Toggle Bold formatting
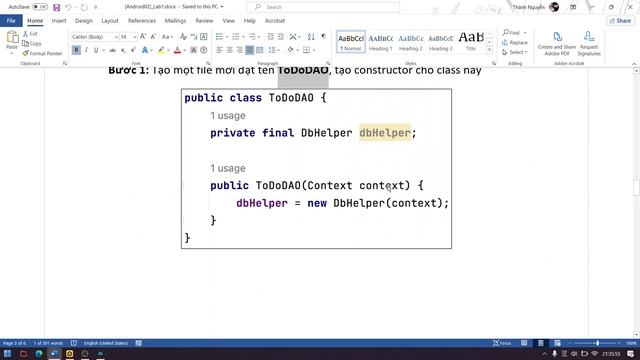The height and width of the screenshot is (360, 640). tap(76, 50)
